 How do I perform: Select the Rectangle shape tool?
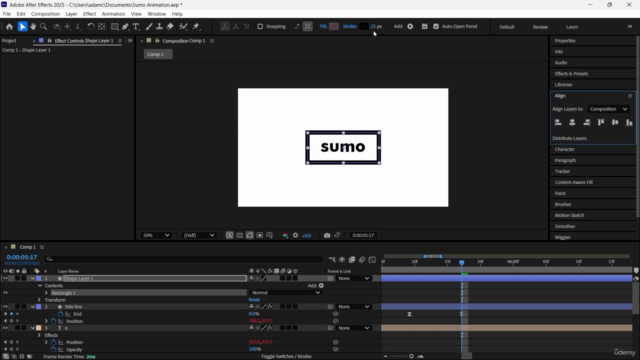[x=115, y=27]
